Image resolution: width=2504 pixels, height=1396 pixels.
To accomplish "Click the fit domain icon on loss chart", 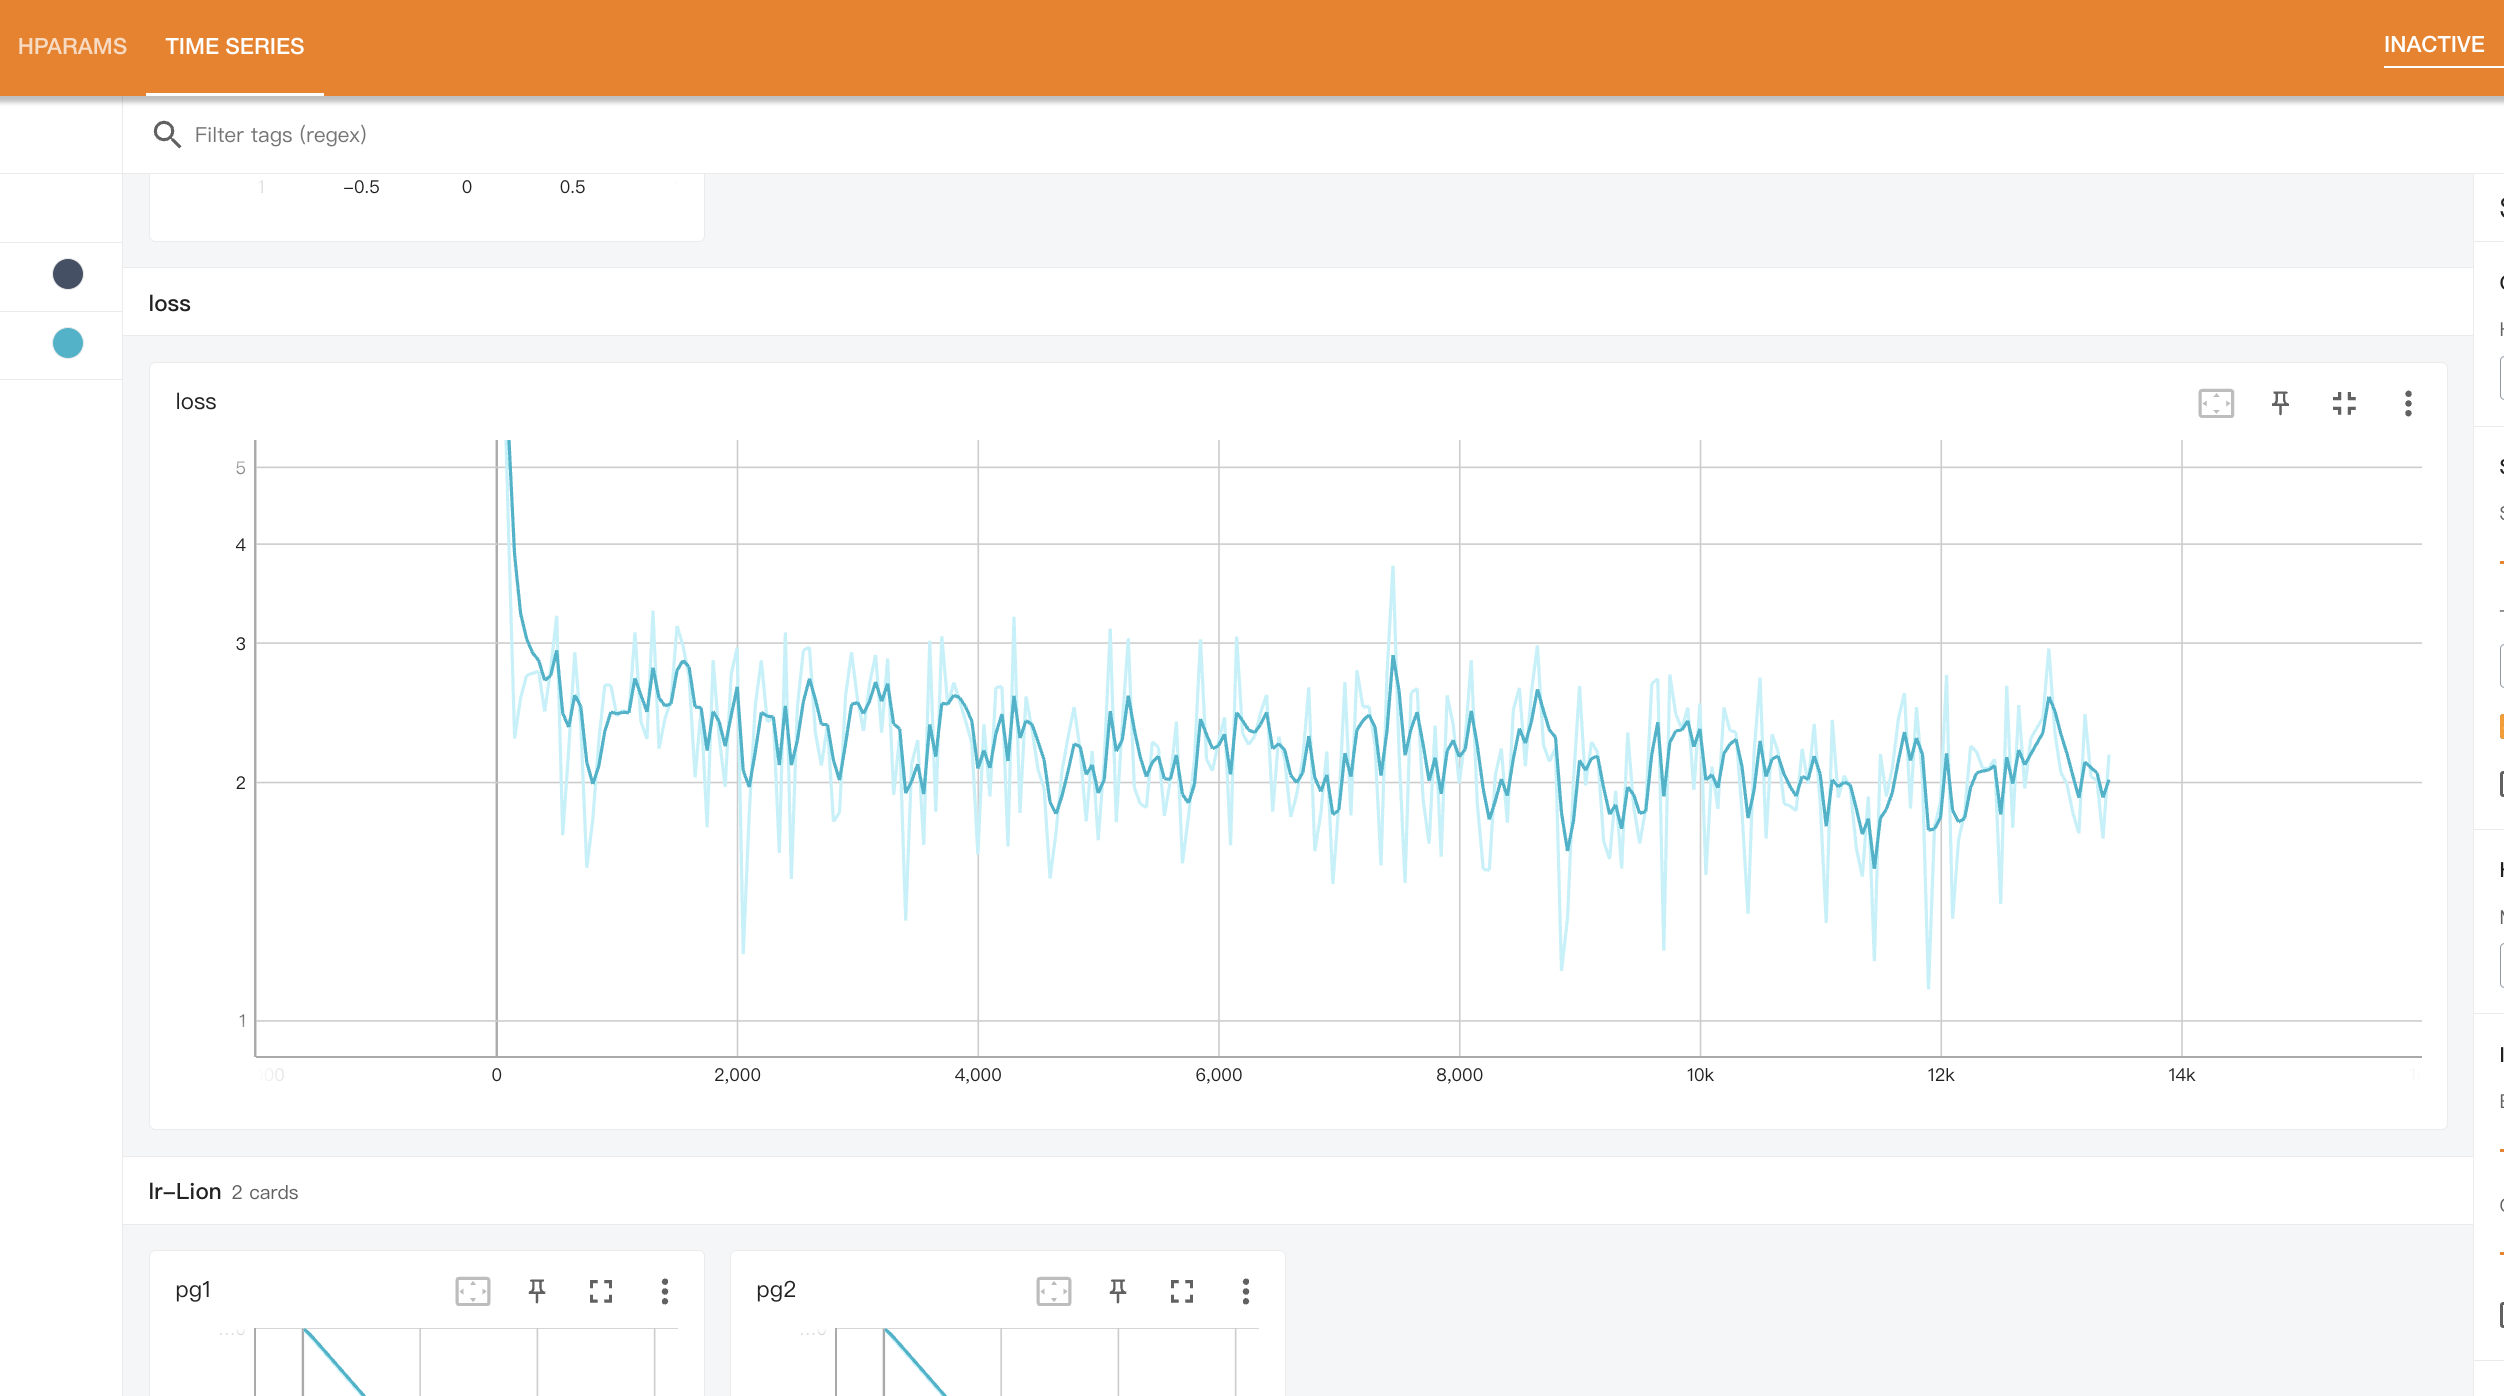I will click(x=2216, y=403).
